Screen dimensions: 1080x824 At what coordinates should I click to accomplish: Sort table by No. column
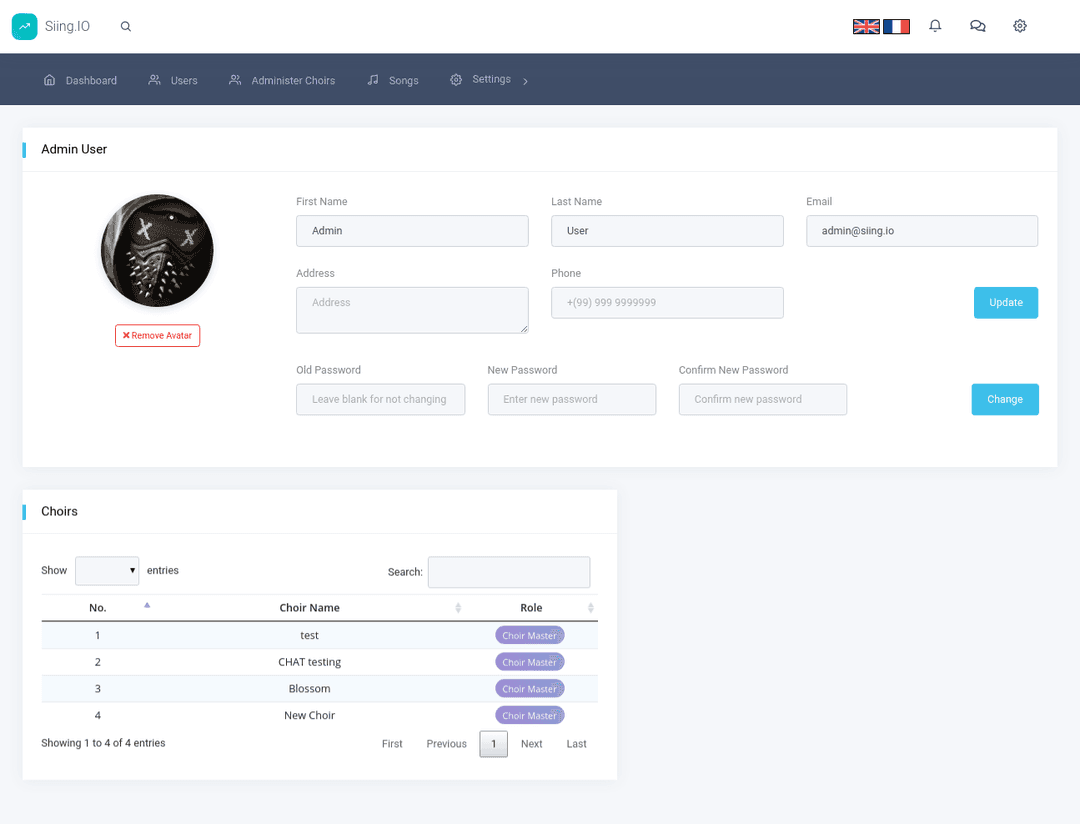point(98,608)
